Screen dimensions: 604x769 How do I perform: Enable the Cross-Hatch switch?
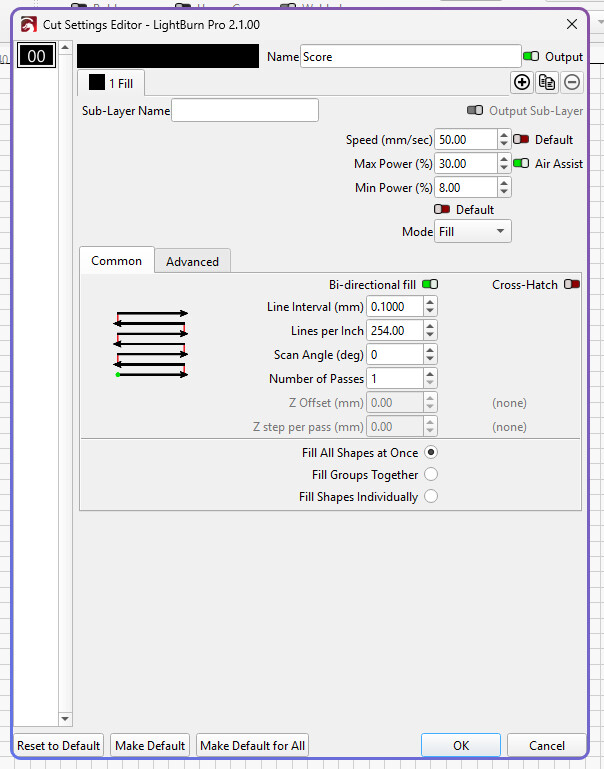point(572,284)
